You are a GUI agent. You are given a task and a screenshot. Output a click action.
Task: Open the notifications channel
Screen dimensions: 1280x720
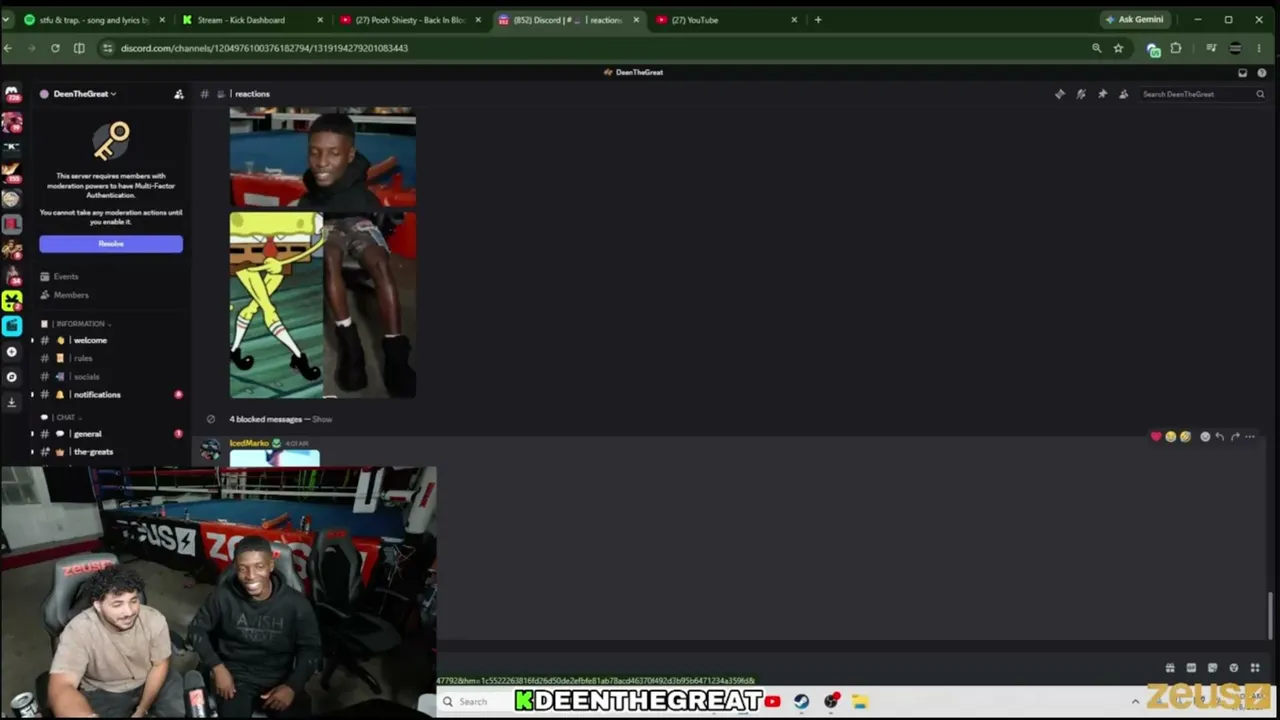click(x=111, y=394)
